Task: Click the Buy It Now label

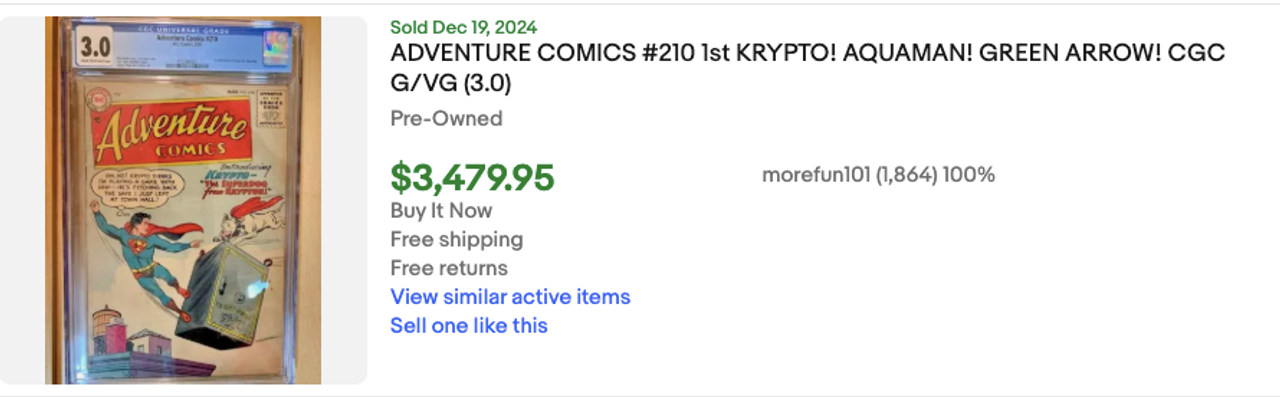Action: click(x=441, y=211)
